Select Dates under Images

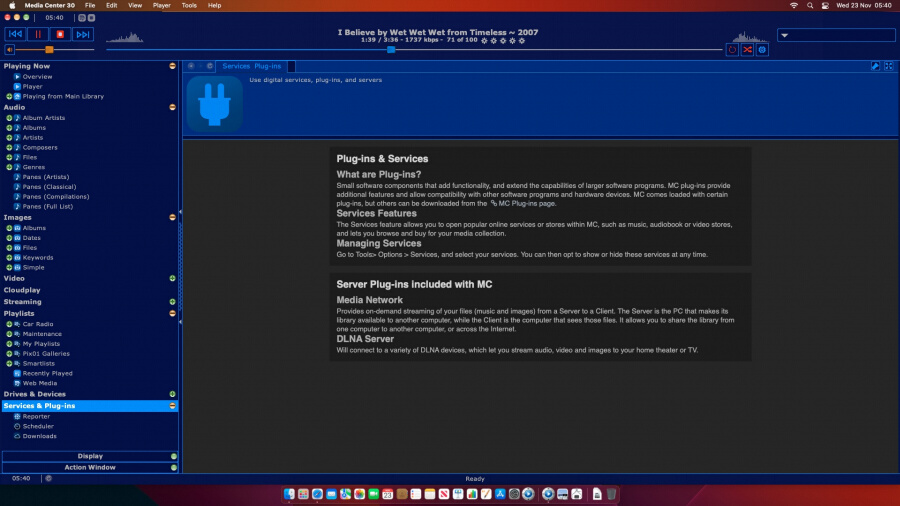coord(32,238)
